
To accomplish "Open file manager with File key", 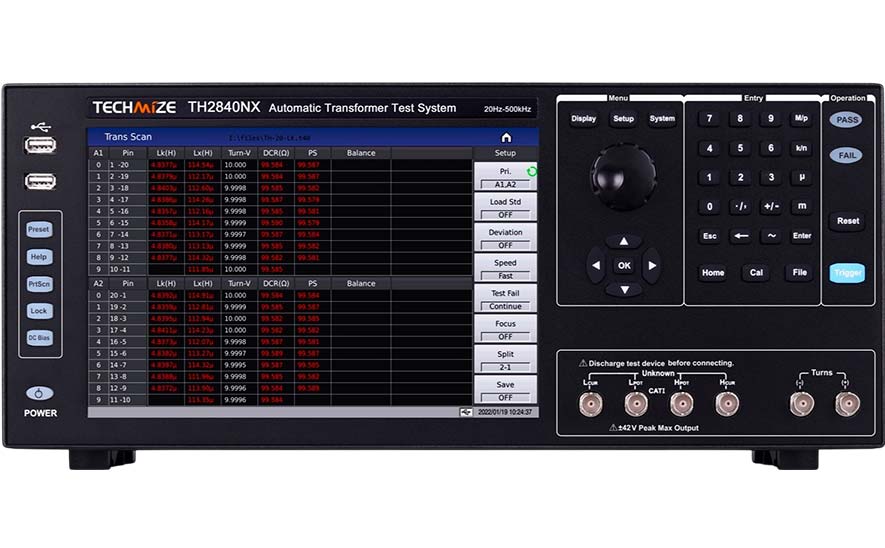I will click(x=799, y=273).
